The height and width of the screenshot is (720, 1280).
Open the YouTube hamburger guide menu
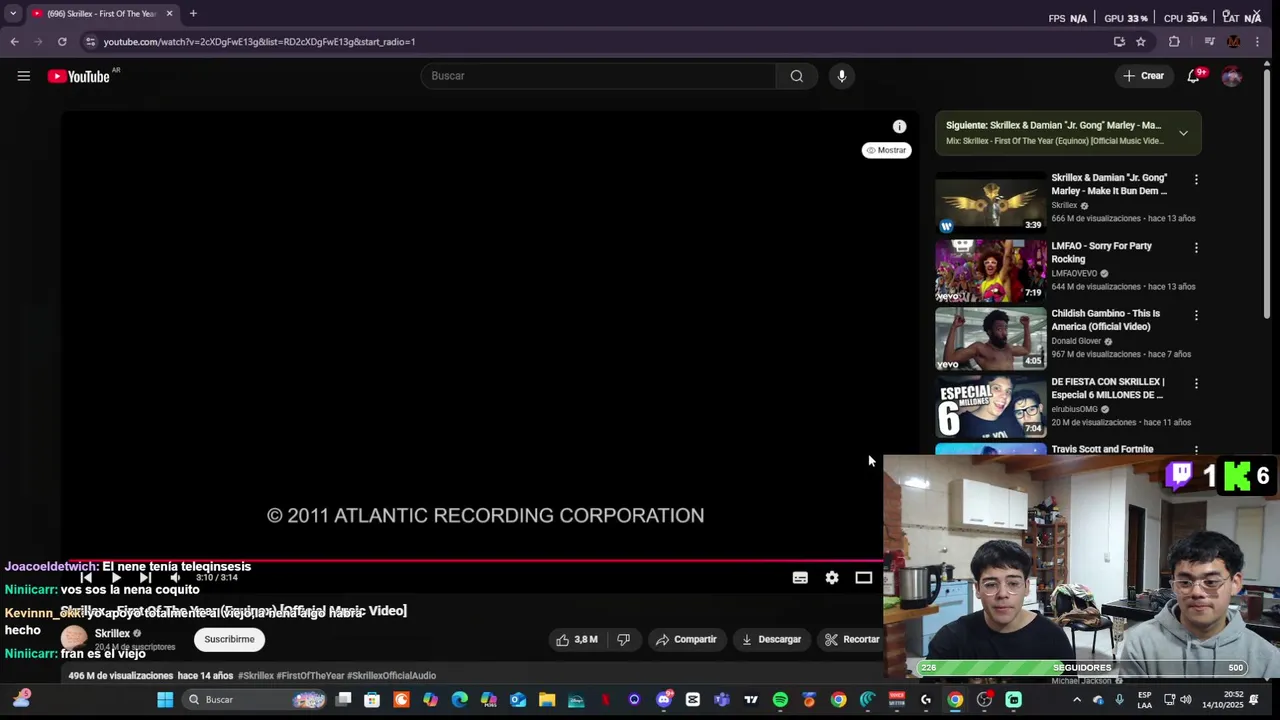coord(24,76)
